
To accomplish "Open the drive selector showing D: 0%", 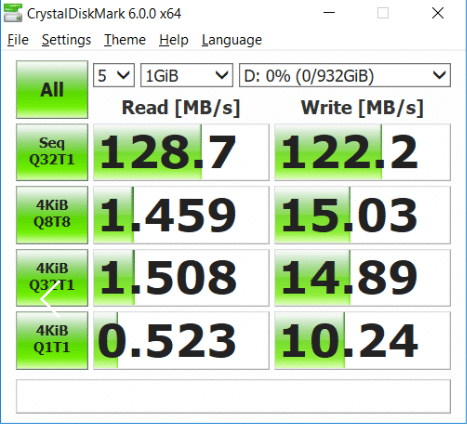I will (345, 75).
